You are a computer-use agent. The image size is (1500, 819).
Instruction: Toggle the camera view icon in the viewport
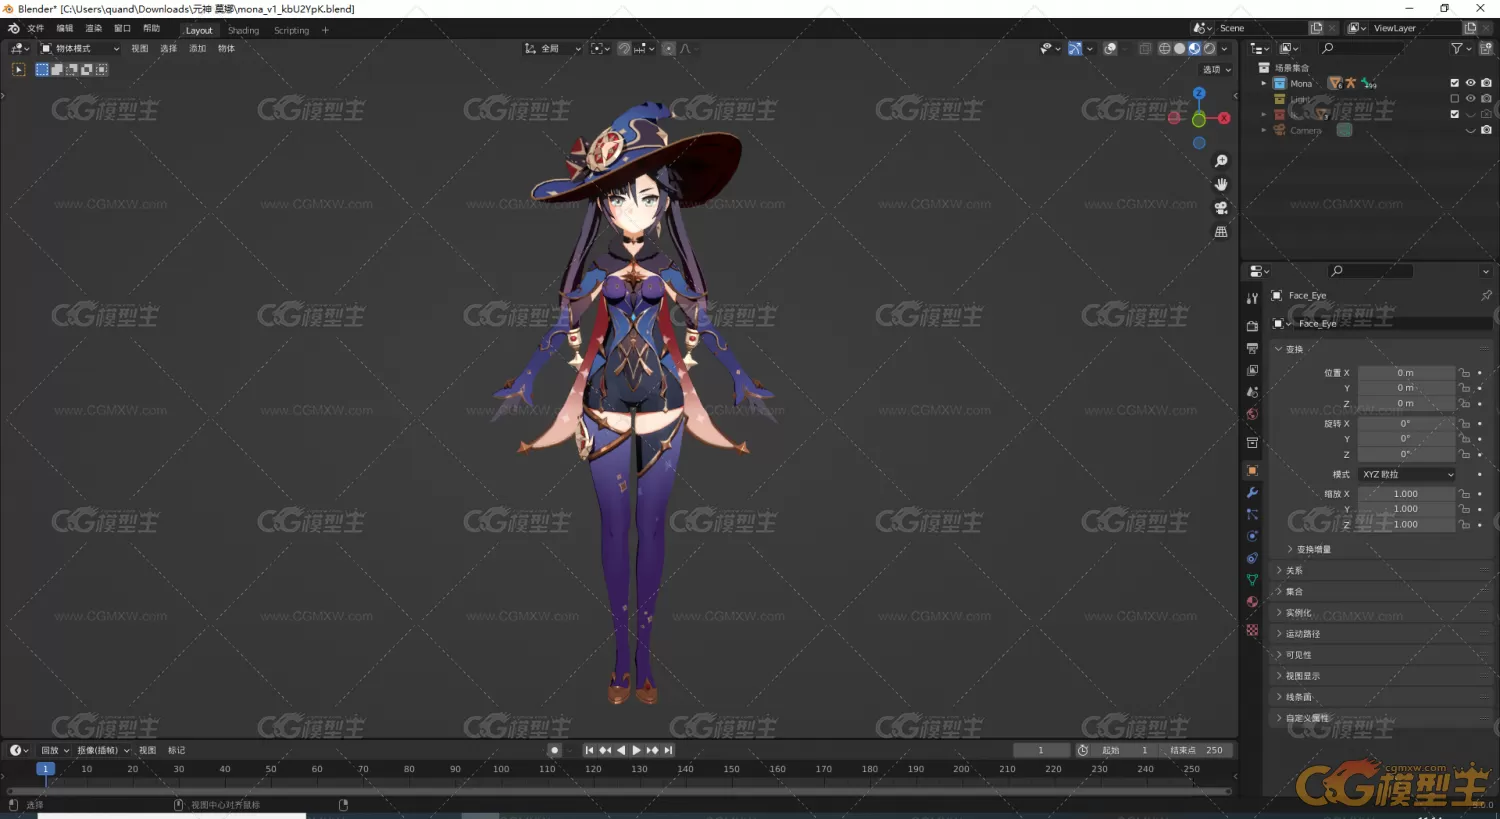click(1221, 208)
